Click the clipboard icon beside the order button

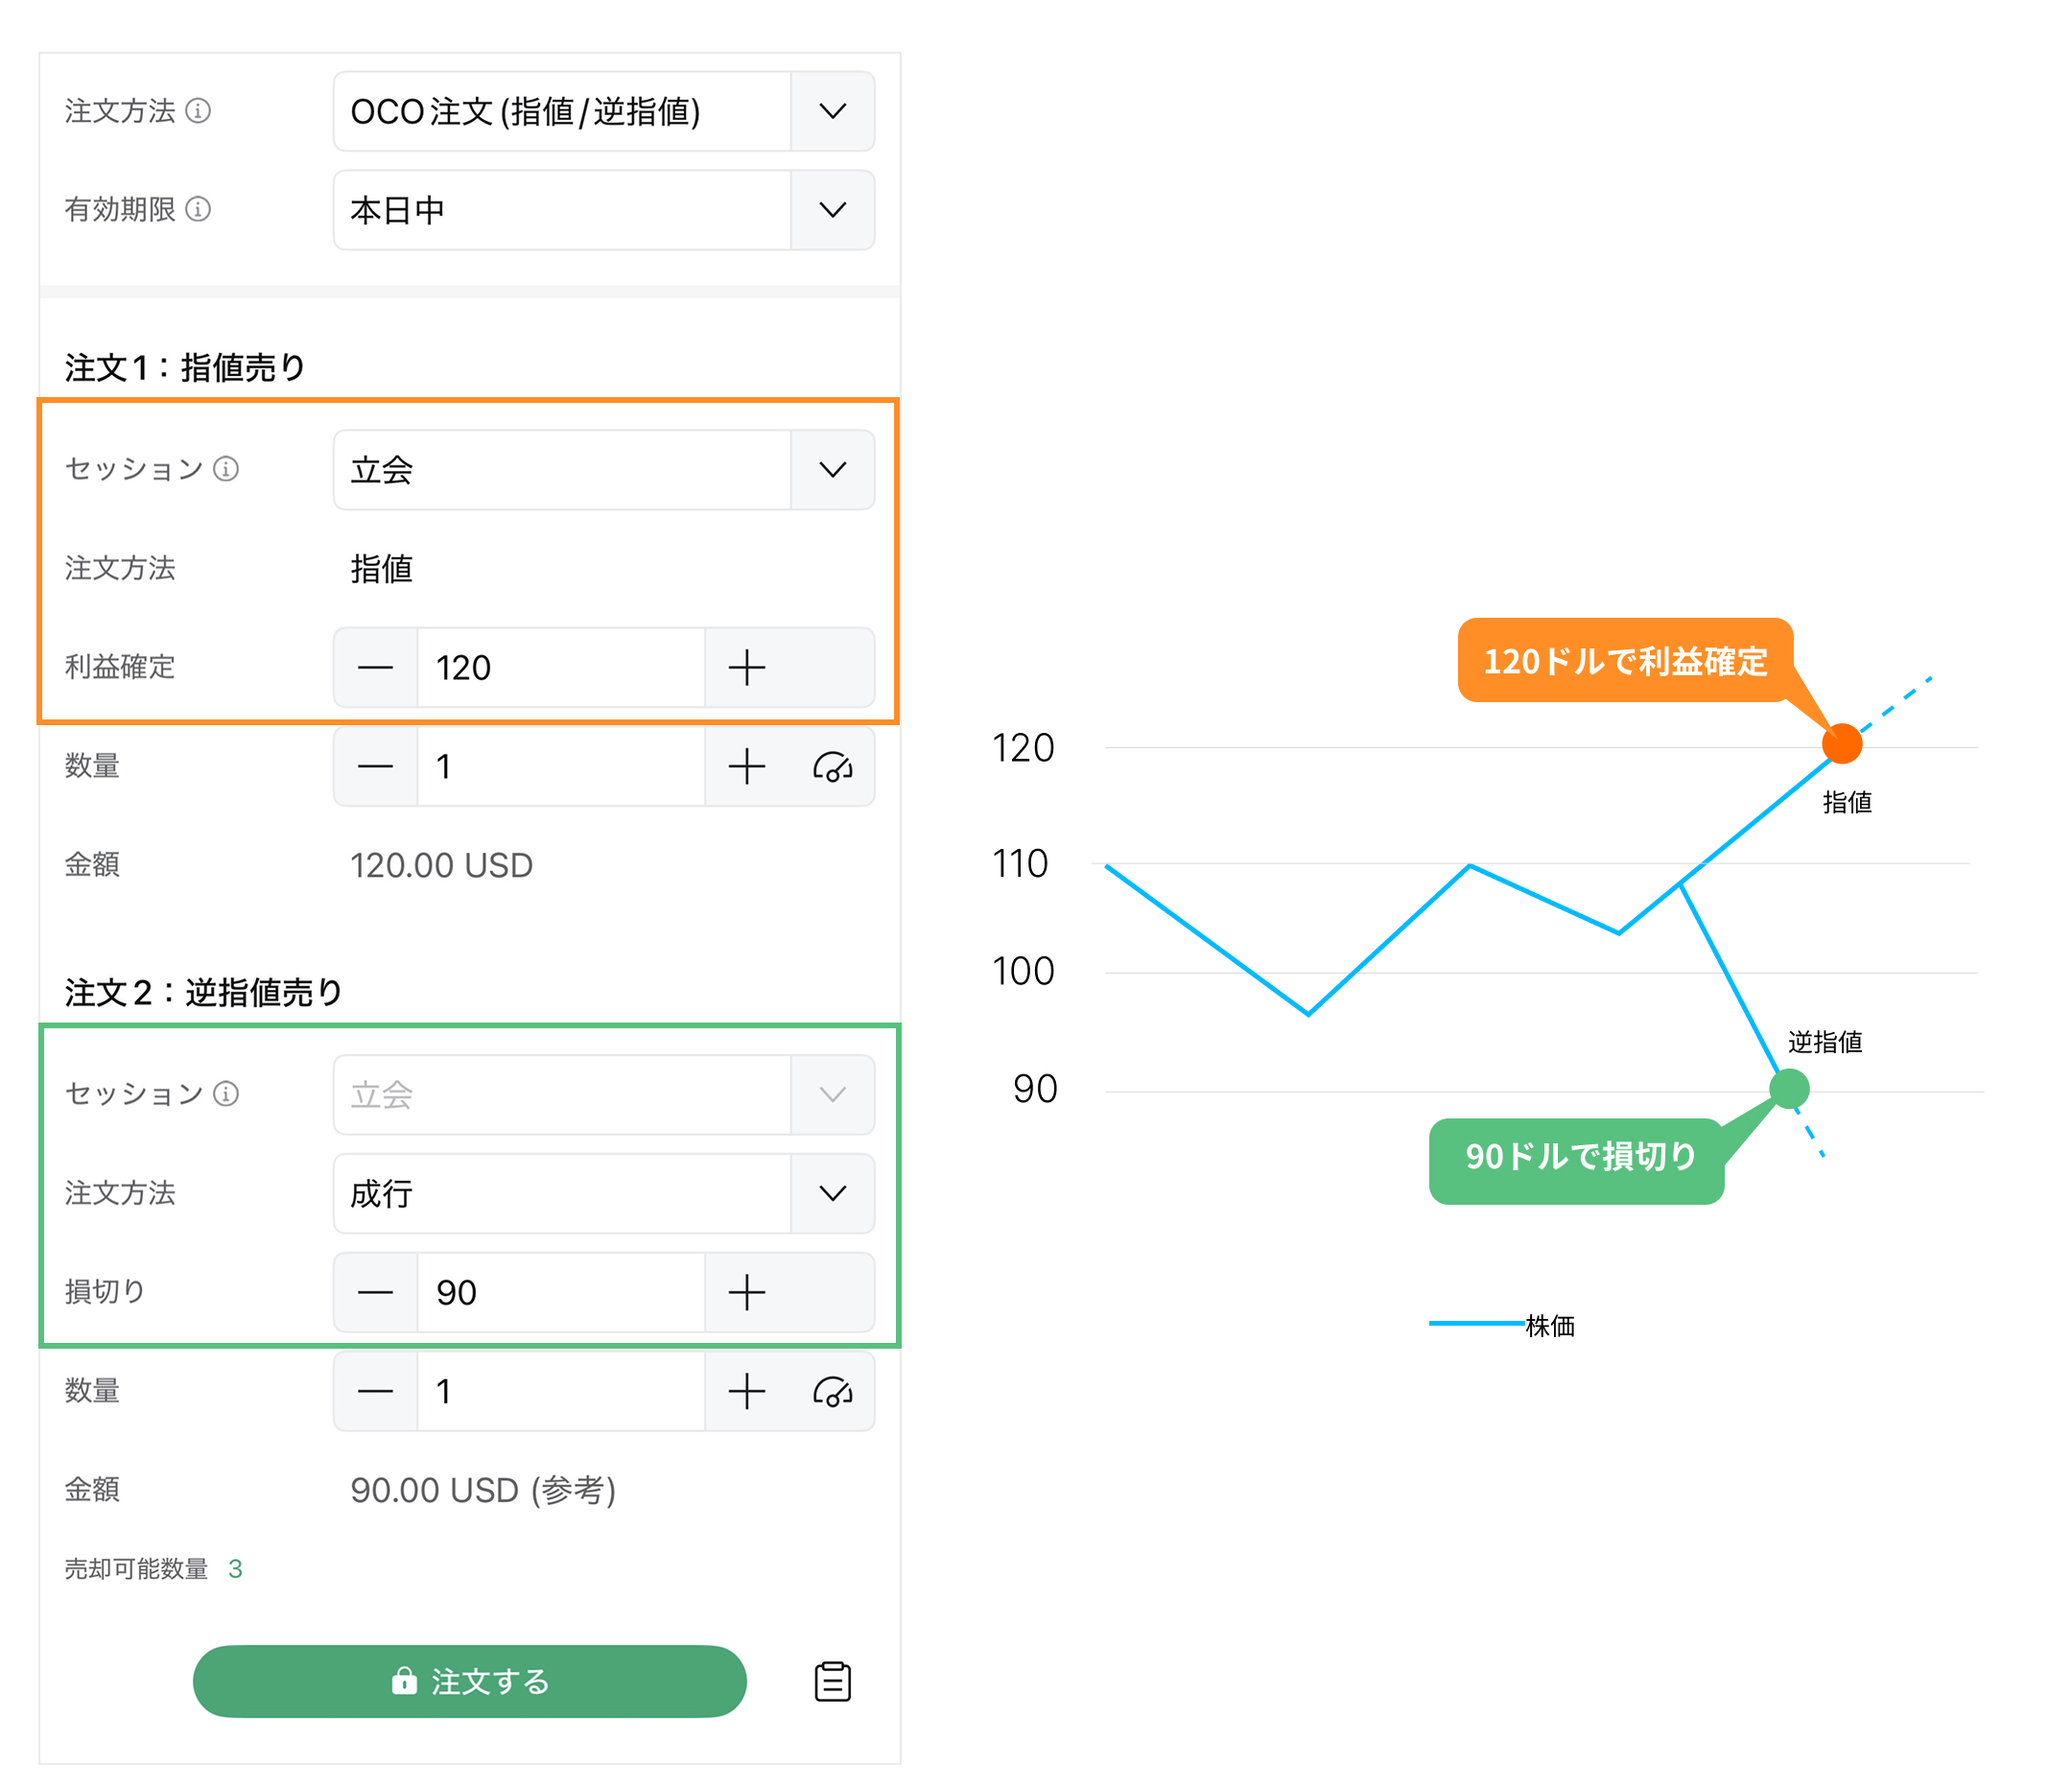[x=832, y=1681]
